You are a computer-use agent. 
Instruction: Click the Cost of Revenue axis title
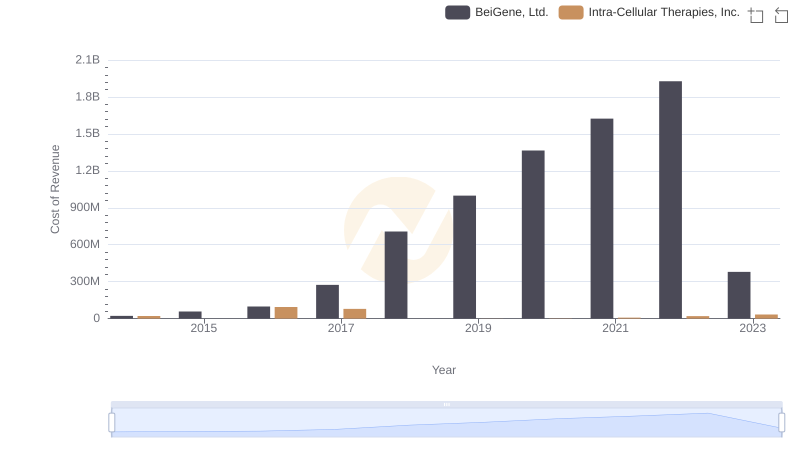coord(55,189)
